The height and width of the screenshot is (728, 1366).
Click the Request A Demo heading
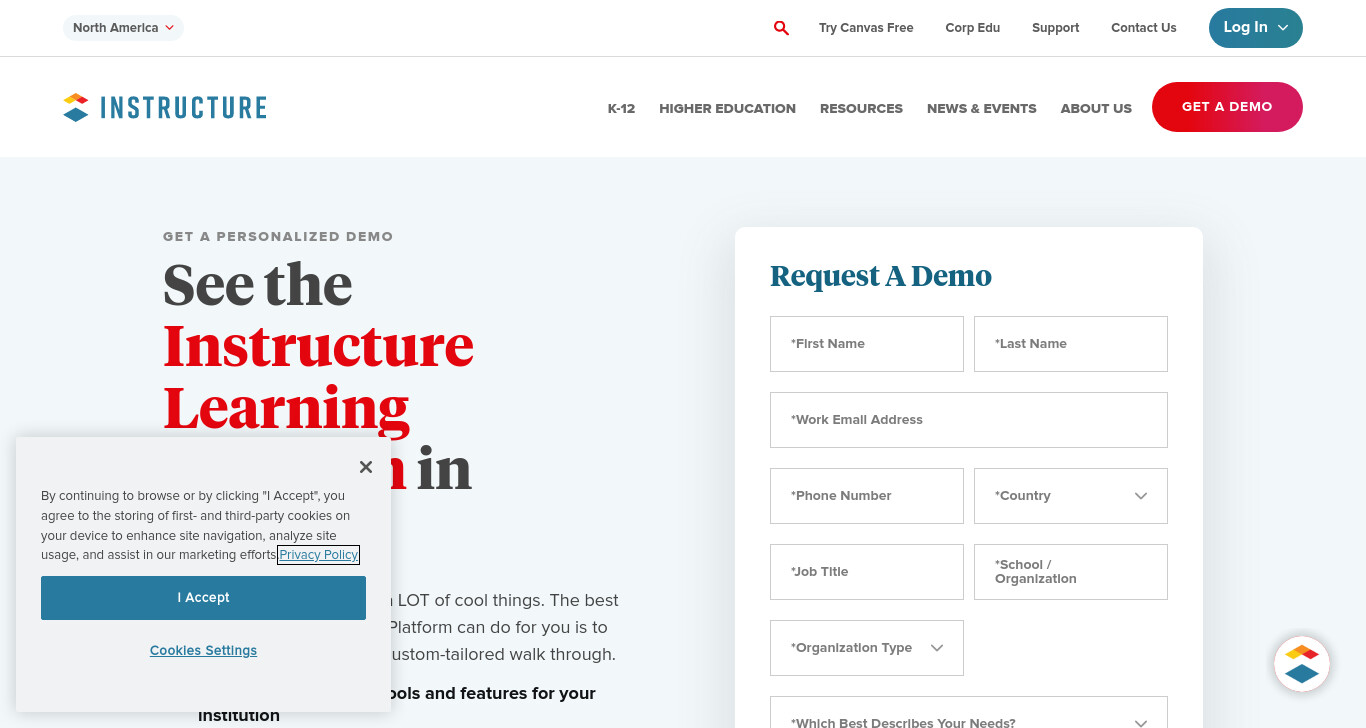881,276
